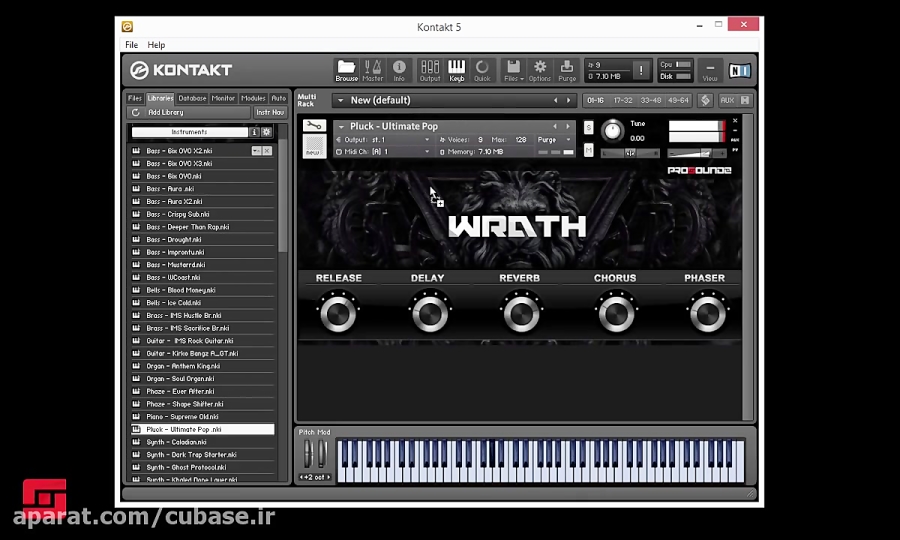Click the RELEASE knob
This screenshot has width=900, height=540.
(x=338, y=313)
